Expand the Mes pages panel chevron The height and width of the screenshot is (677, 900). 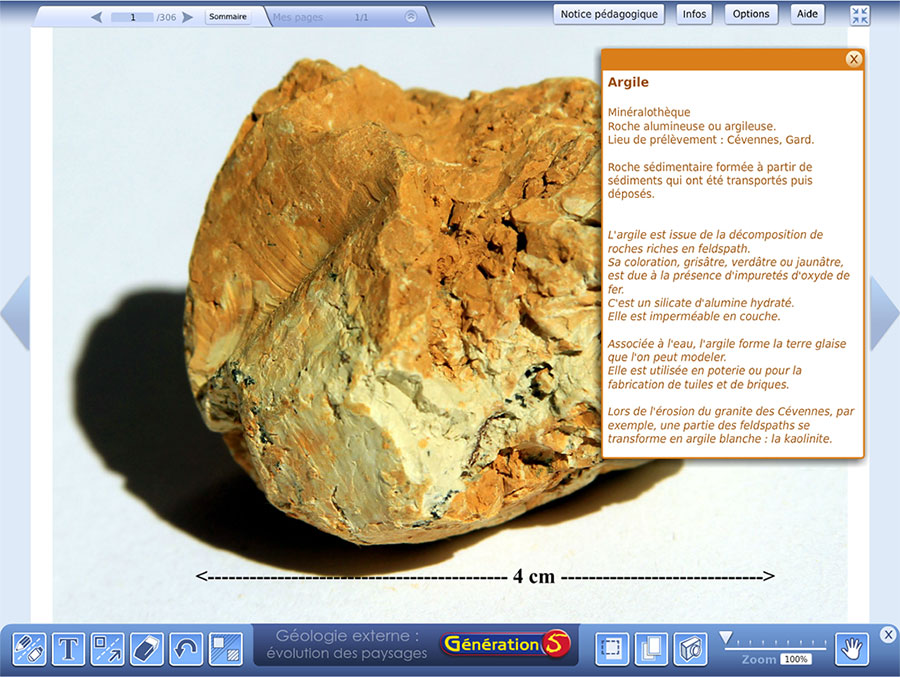(410, 17)
